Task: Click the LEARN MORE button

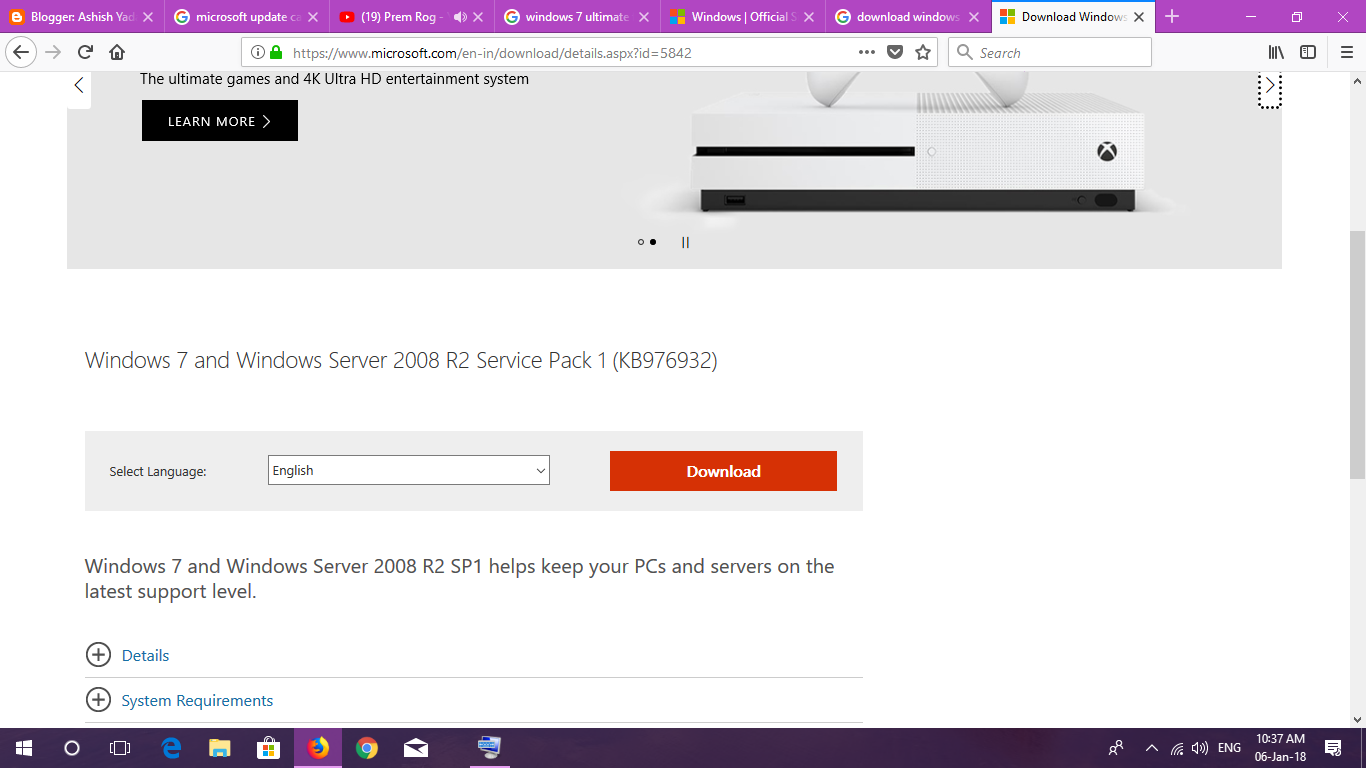Action: pyautogui.click(x=220, y=121)
